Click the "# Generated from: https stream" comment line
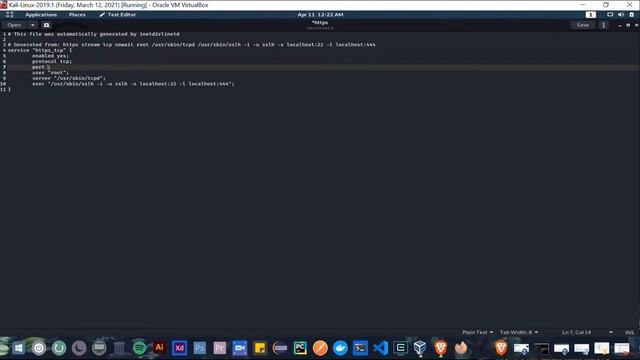 click(191, 44)
